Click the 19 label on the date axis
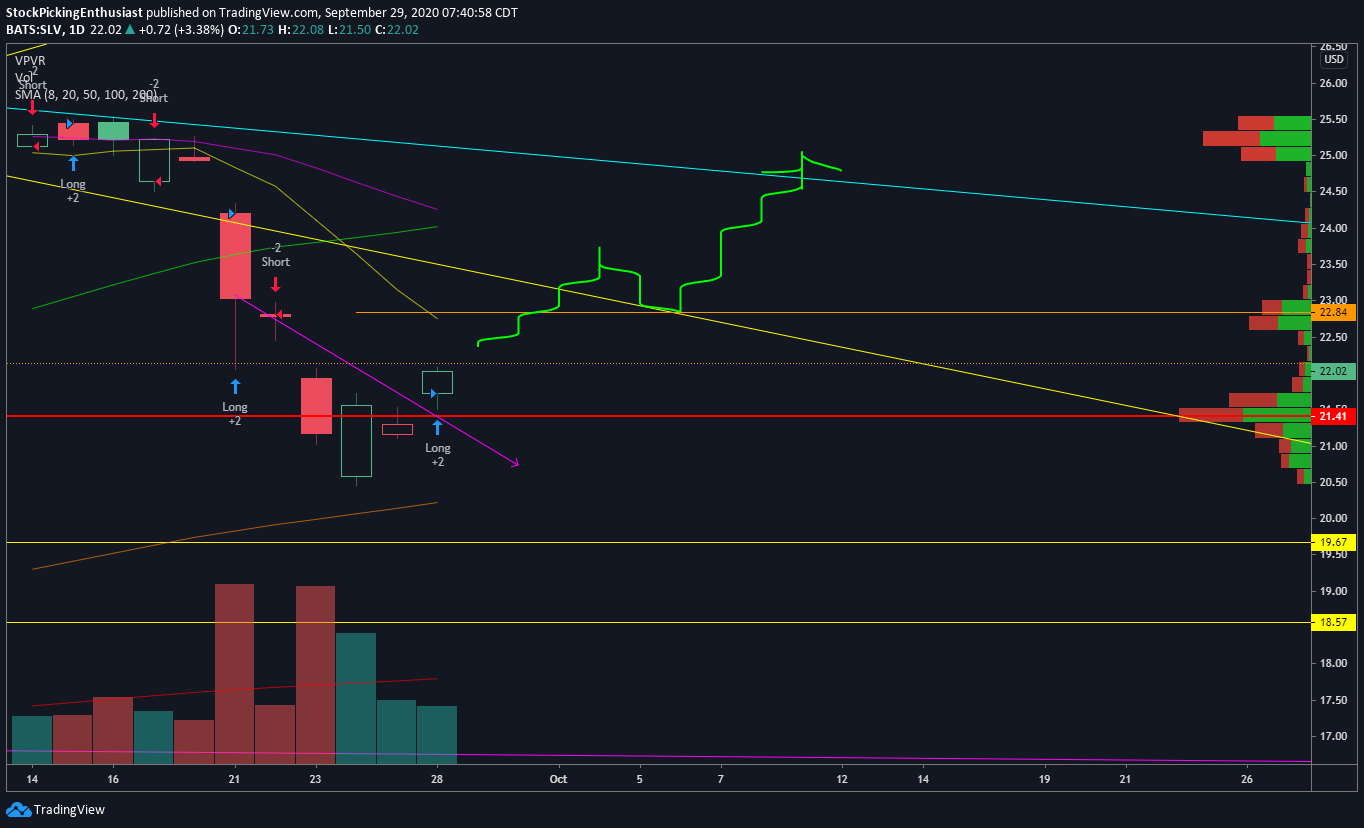Viewport: 1364px width, 828px height. click(x=1044, y=778)
